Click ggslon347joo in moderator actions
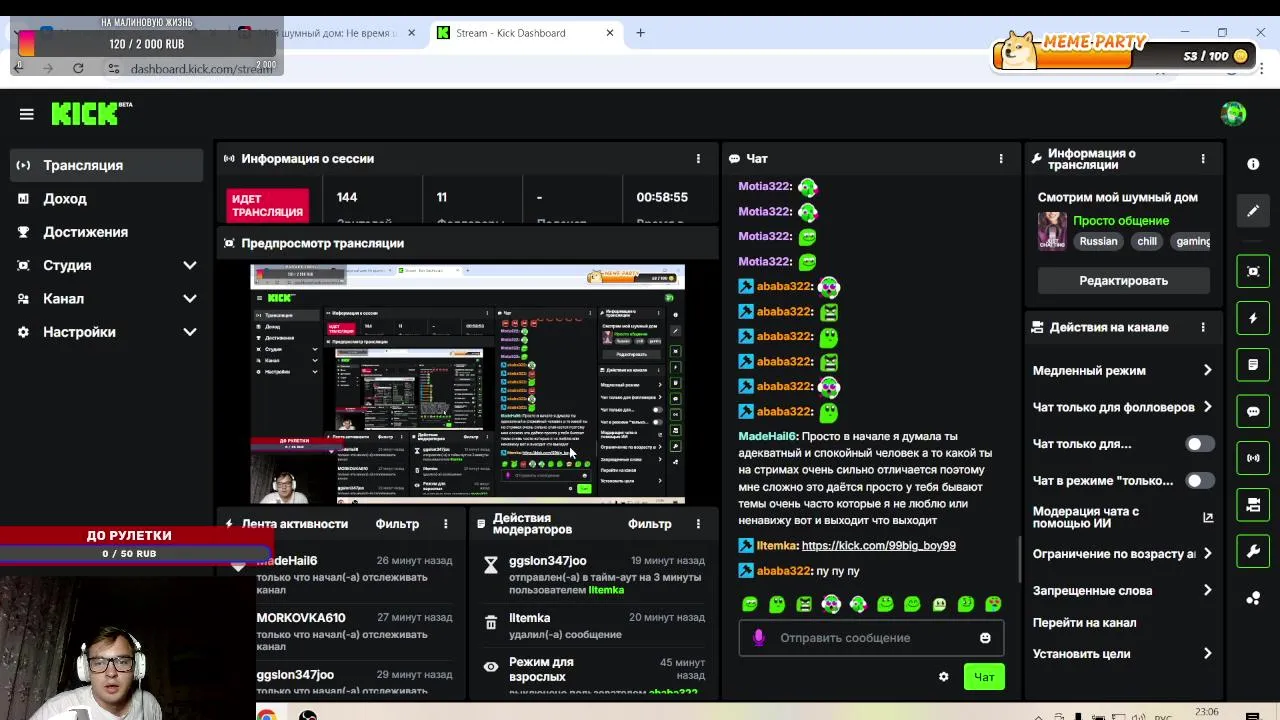Screen dimensions: 1280x720 547,561
